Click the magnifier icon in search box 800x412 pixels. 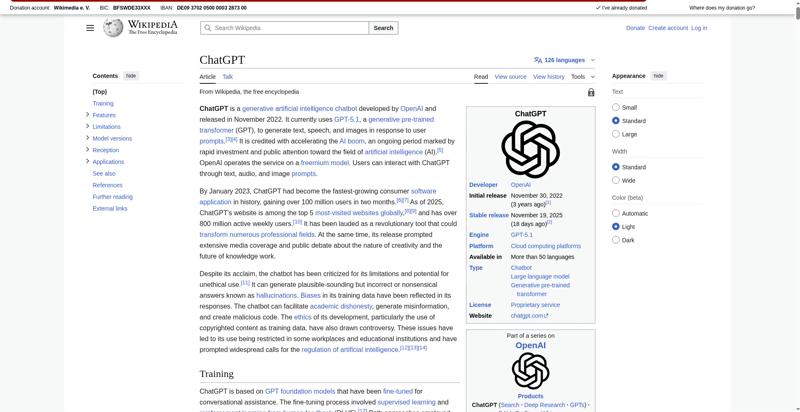[x=208, y=28]
